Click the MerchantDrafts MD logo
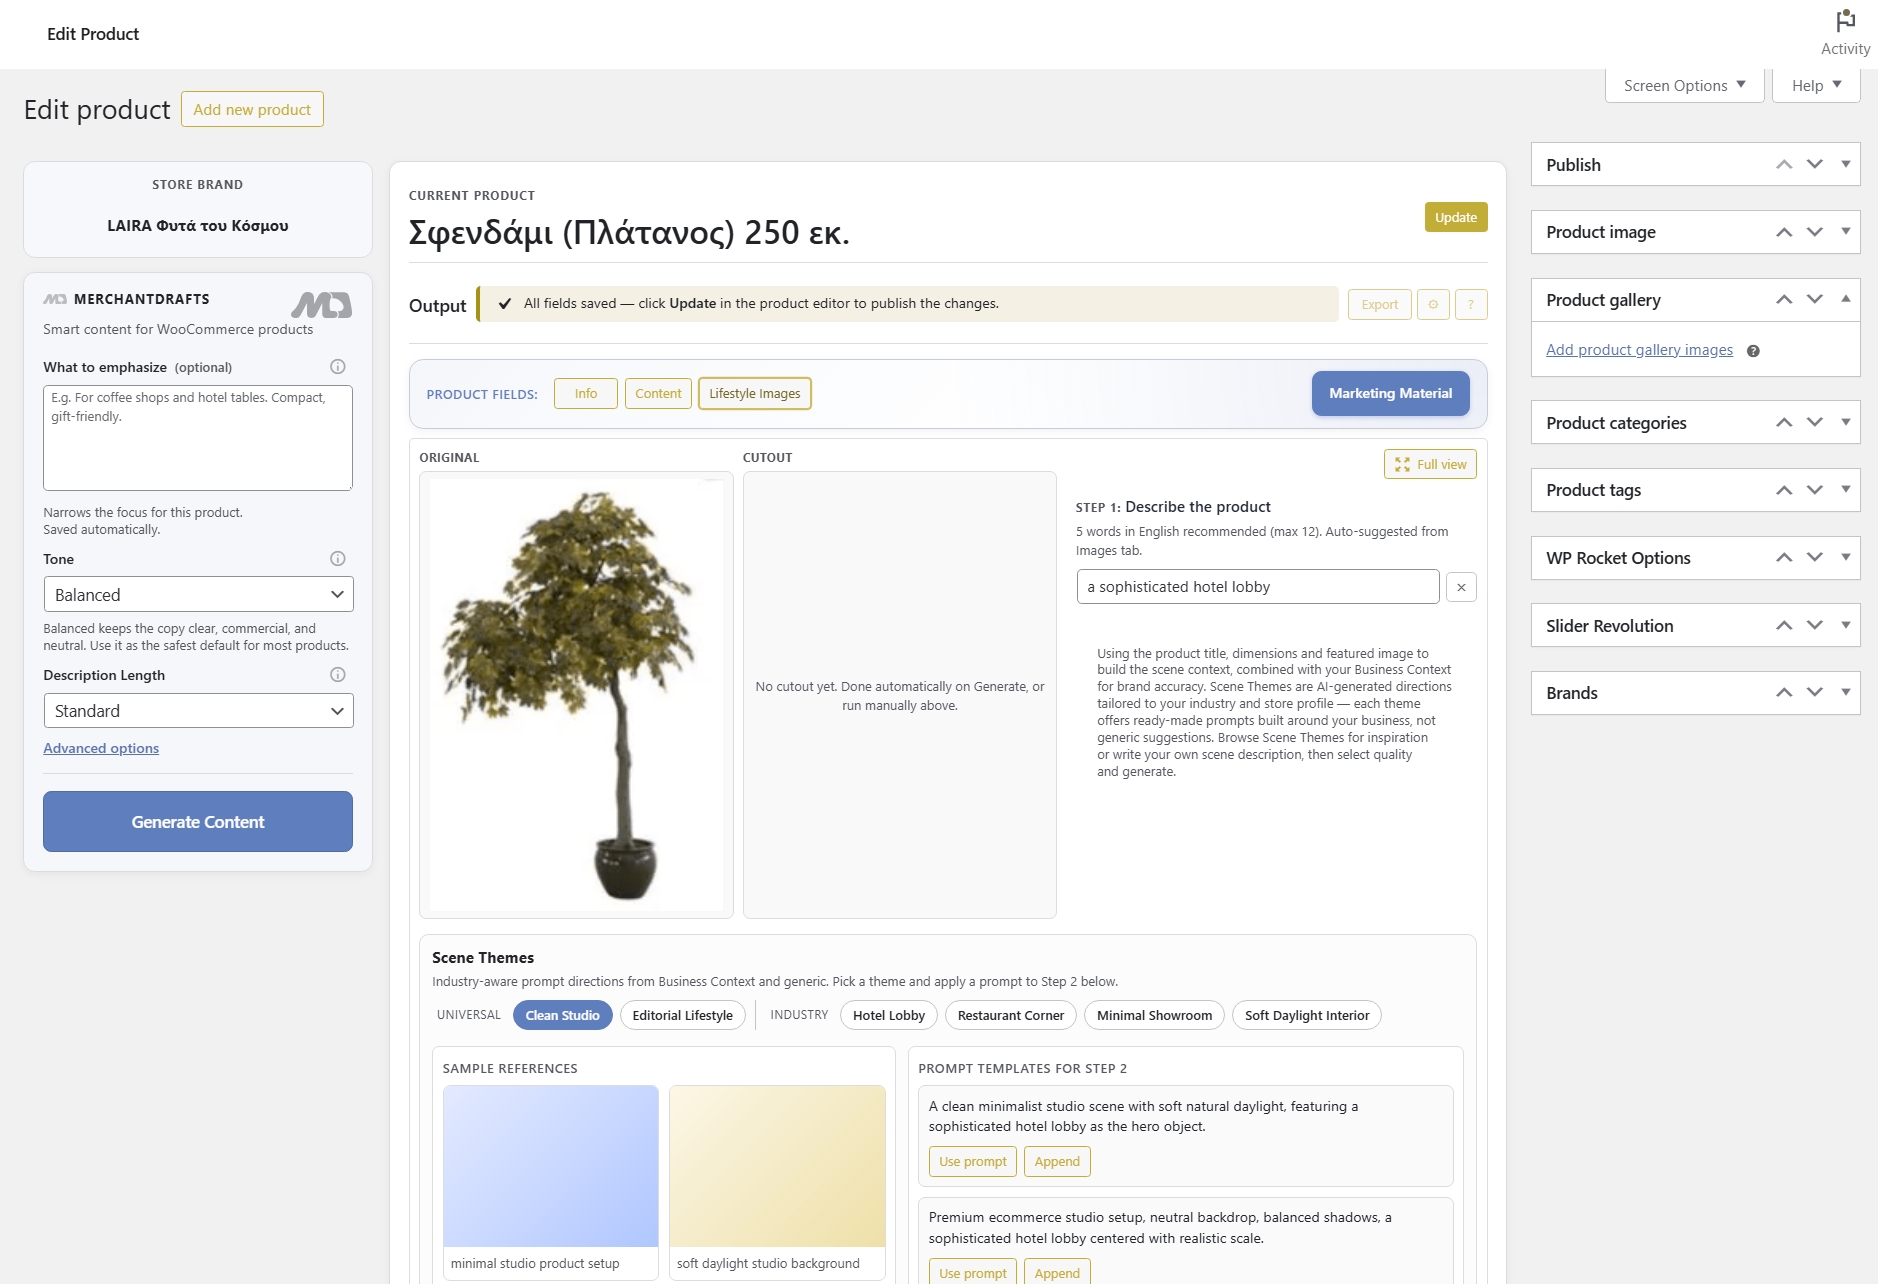Viewport: 1878px width, 1284px height. (322, 305)
